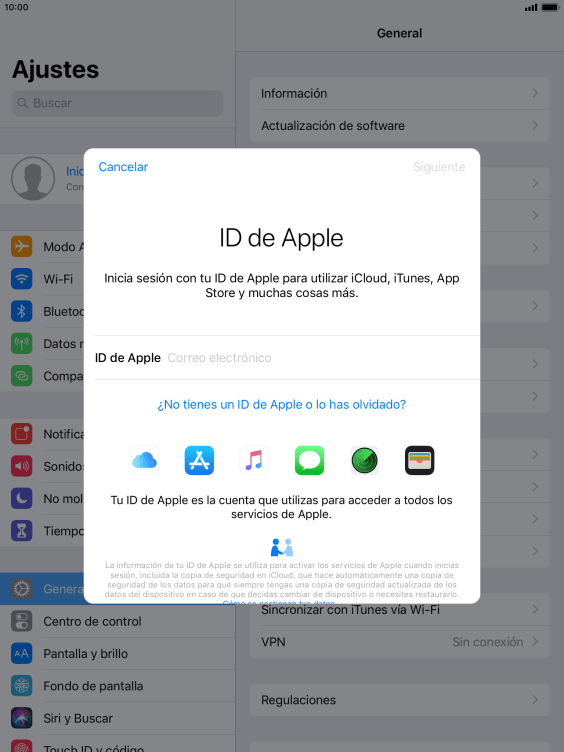
Task: Tap the Wallet icon
Action: click(x=420, y=460)
